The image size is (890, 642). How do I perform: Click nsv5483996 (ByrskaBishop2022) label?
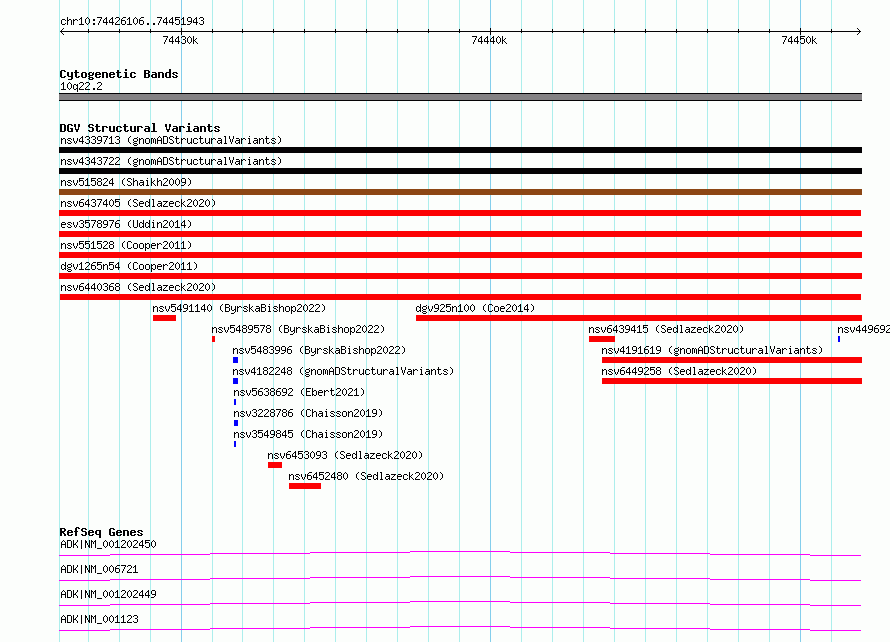[319, 350]
